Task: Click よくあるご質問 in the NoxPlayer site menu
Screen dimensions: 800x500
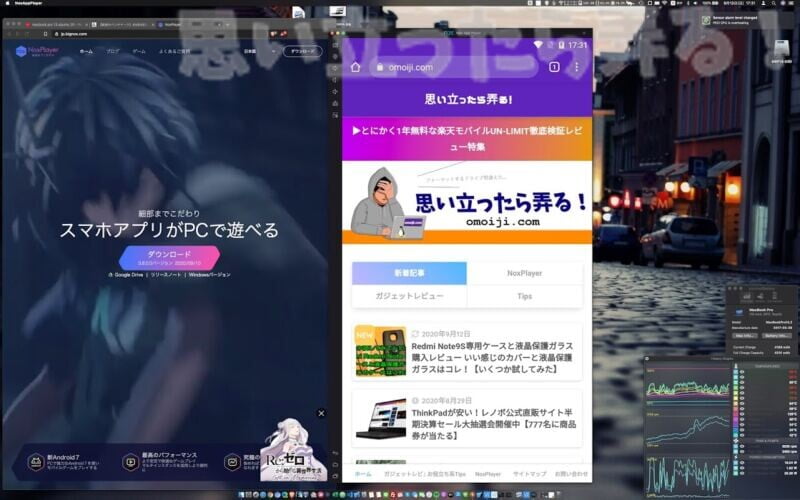Action: pos(174,52)
